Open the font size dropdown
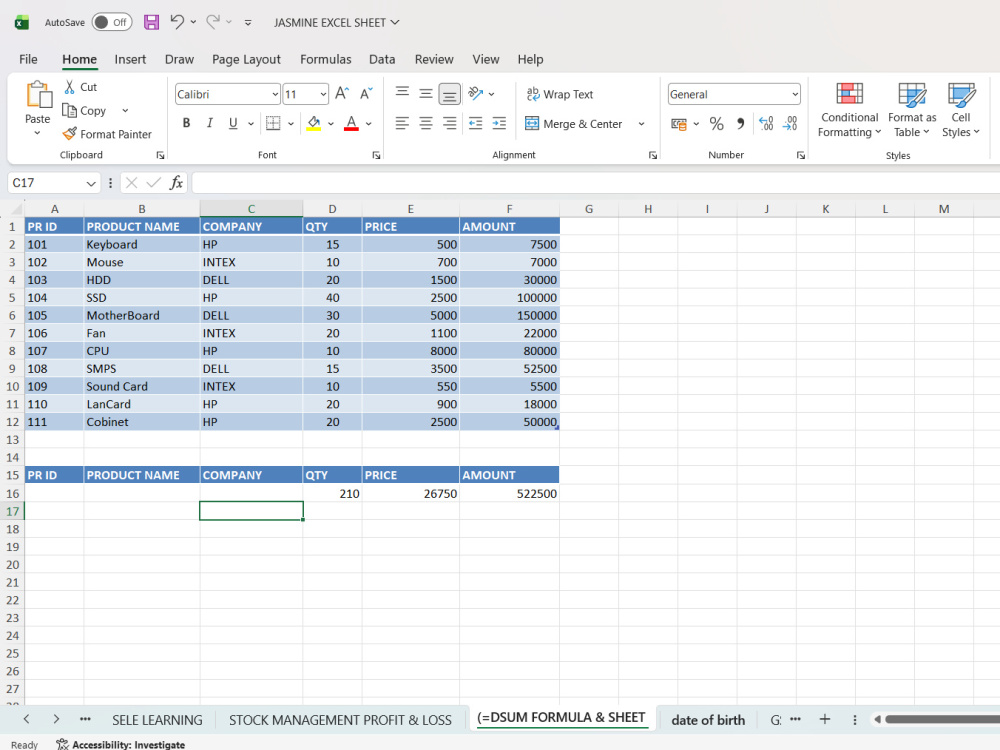Image resolution: width=1000 pixels, height=750 pixels. coord(323,94)
